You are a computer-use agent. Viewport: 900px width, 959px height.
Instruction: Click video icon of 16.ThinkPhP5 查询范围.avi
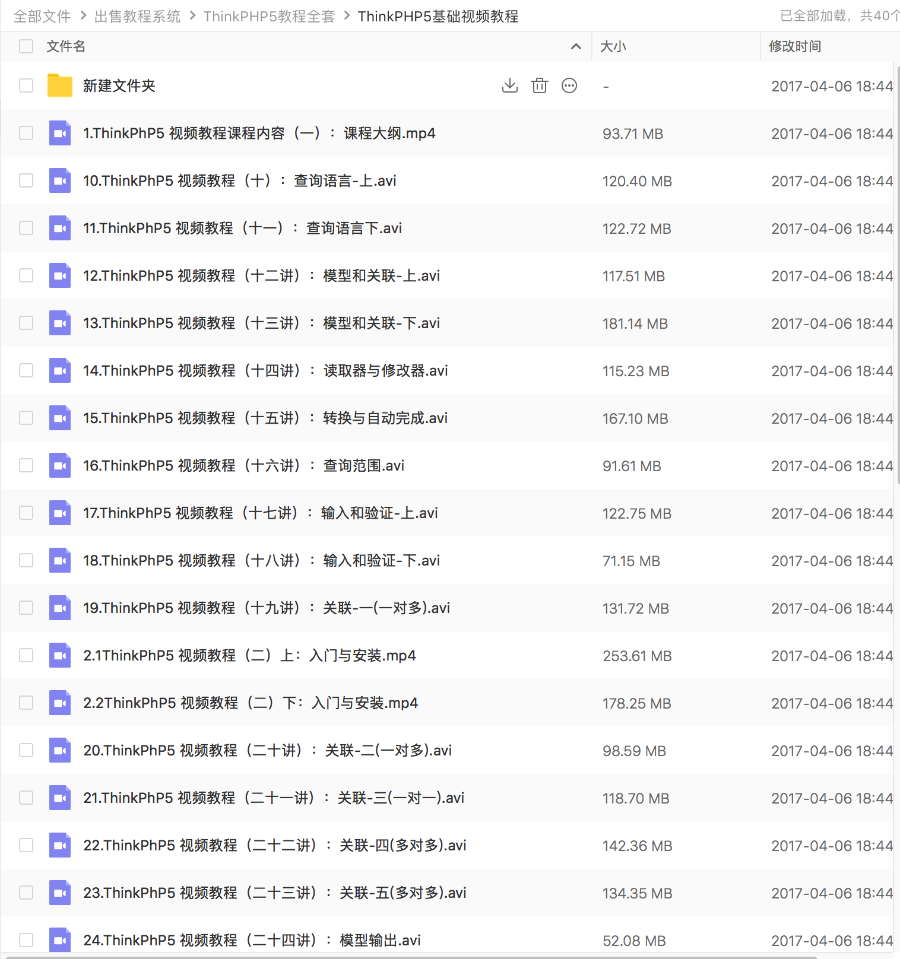pyautogui.click(x=60, y=465)
